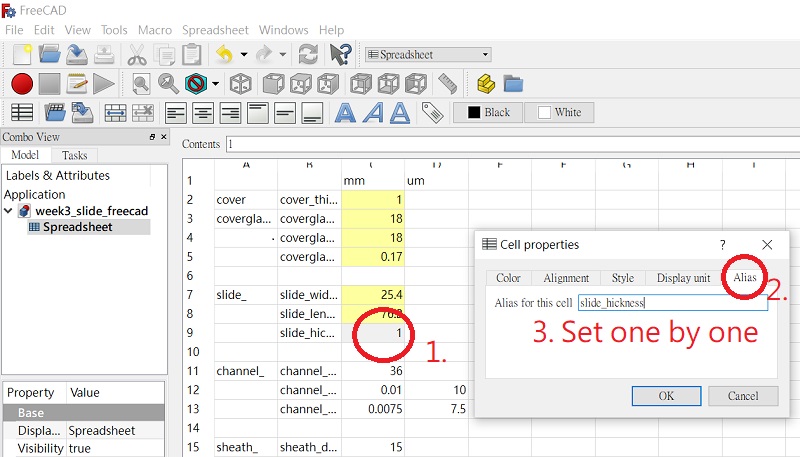Image resolution: width=800 pixels, height=457 pixels.
Task: Apply underline text style with the underlined A
Action: [400, 113]
